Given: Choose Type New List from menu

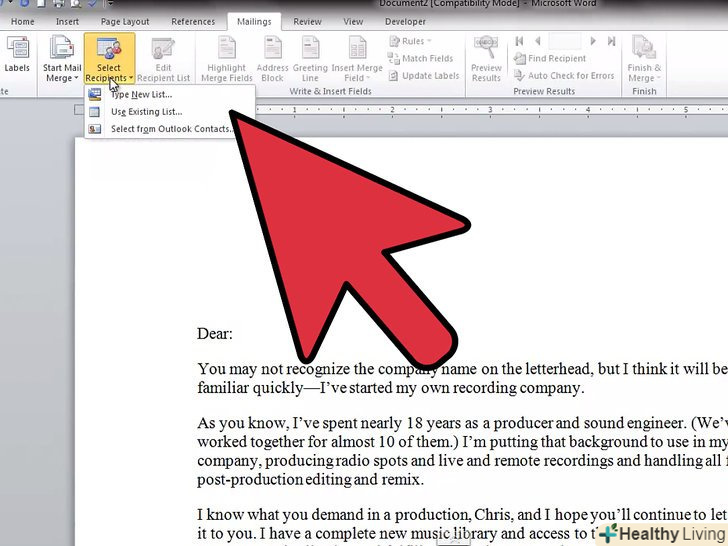Looking at the screenshot, I should [x=169, y=95].
